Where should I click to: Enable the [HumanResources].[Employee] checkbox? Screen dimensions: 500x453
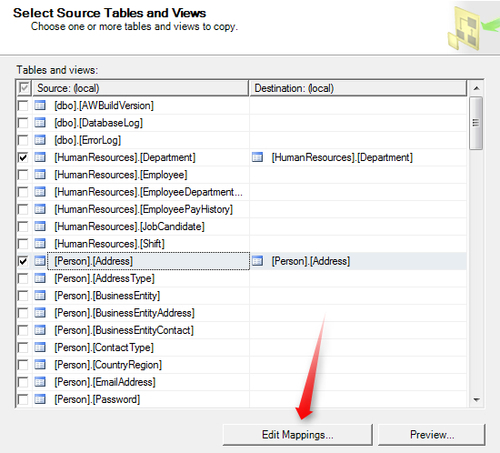click(x=23, y=175)
